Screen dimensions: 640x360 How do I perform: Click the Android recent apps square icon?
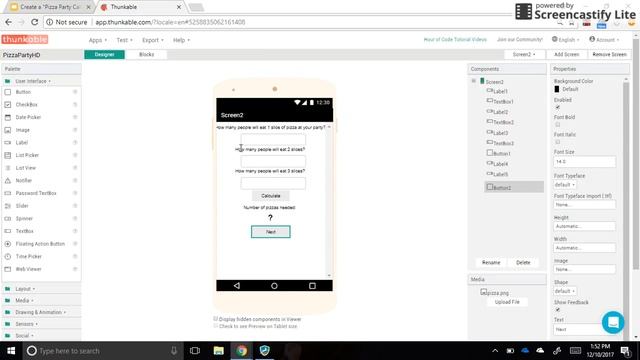312,286
